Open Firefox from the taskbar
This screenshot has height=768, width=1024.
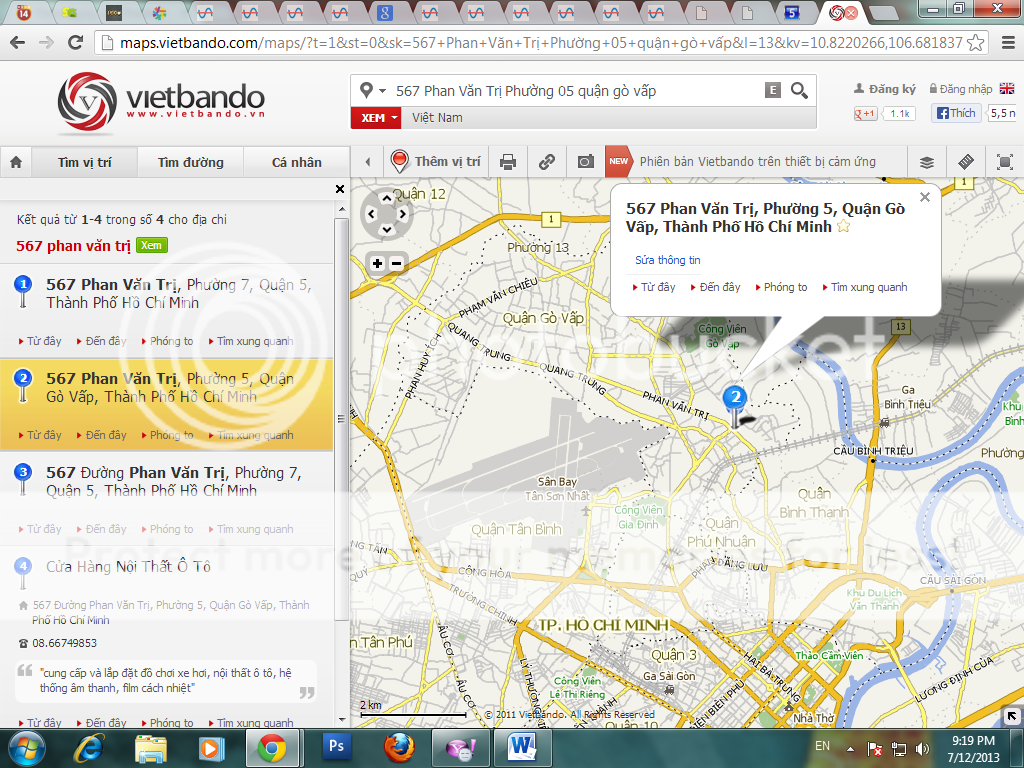(399, 746)
